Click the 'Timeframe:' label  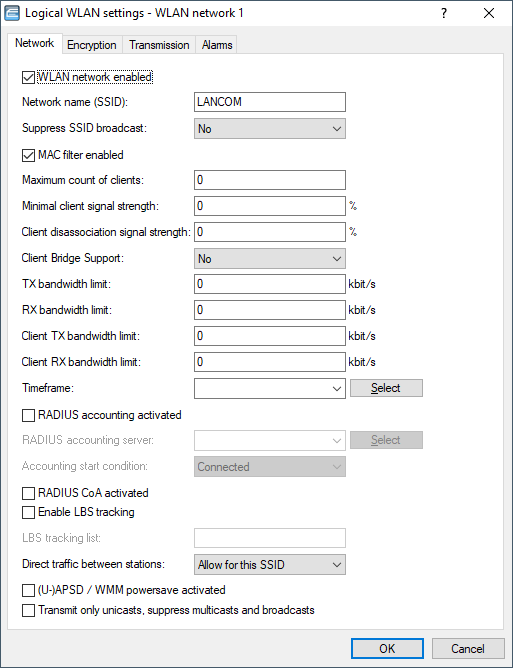[48, 388]
